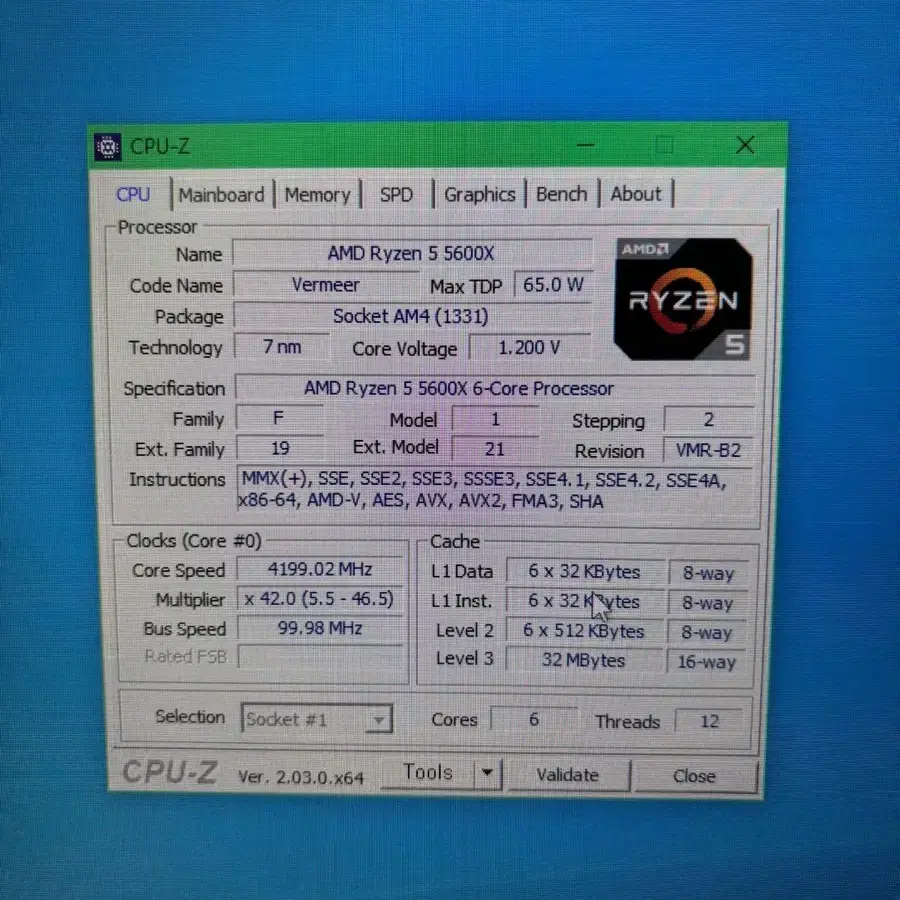
Task: Click the Level 3 value 32 MBytes
Action: 584,660
